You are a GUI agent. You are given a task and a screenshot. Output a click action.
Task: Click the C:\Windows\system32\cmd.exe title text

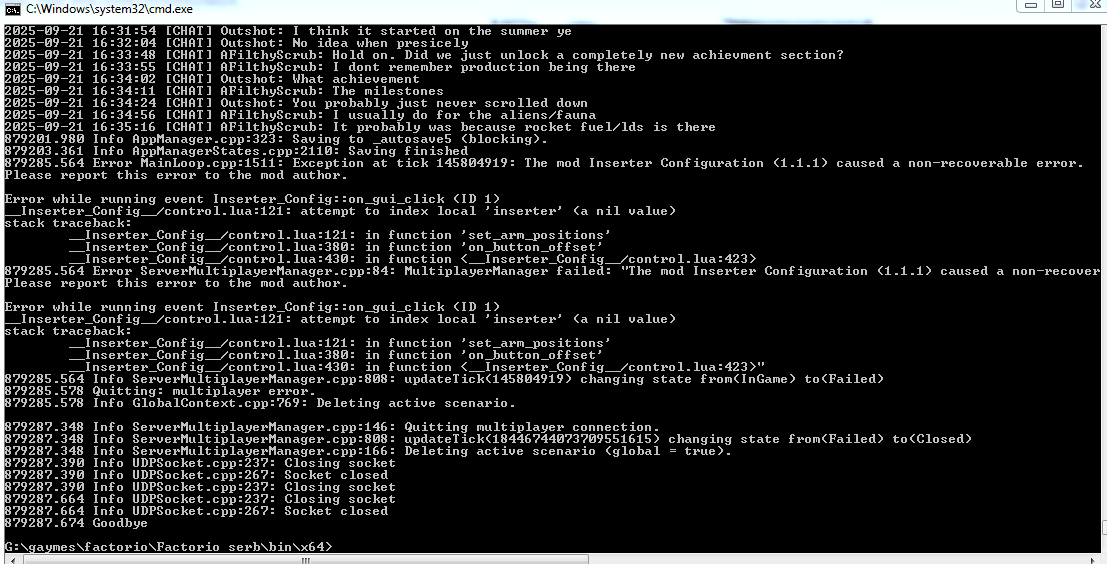pyautogui.click(x=109, y=9)
